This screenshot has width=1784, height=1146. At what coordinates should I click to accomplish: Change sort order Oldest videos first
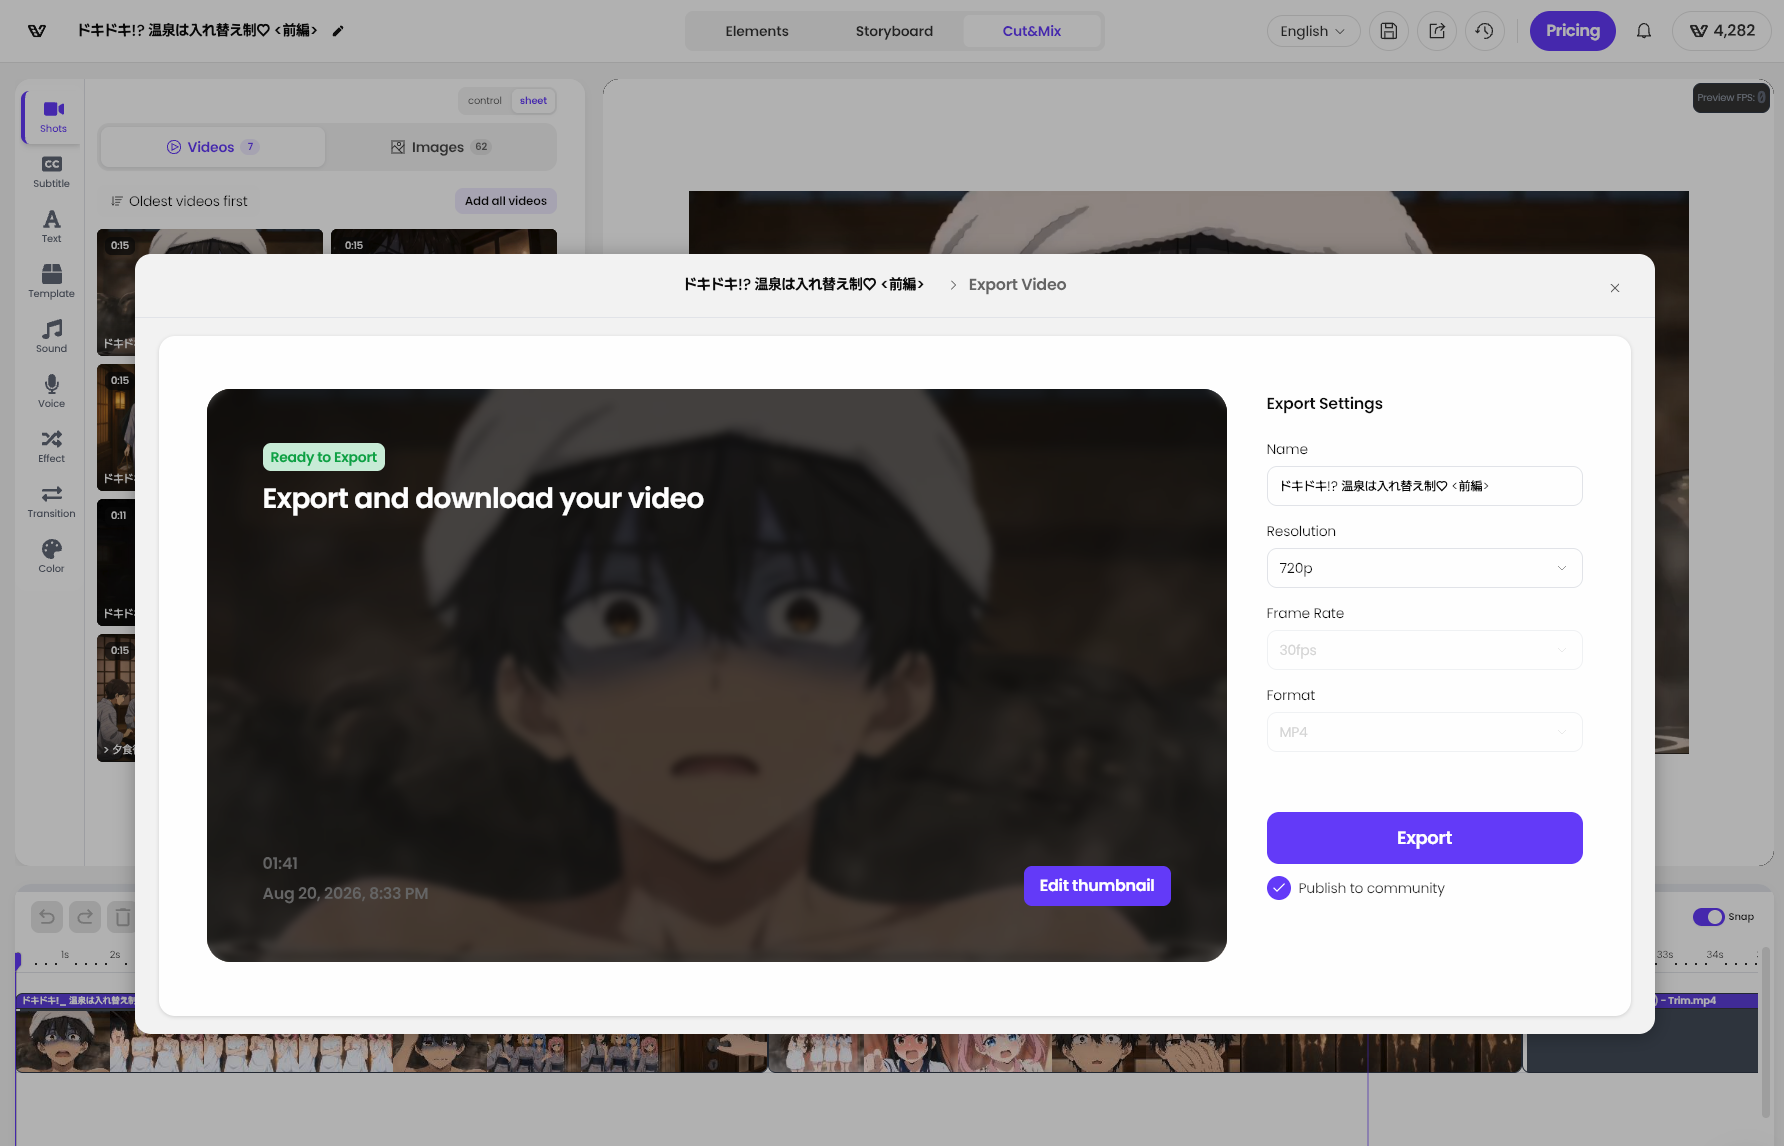point(180,201)
